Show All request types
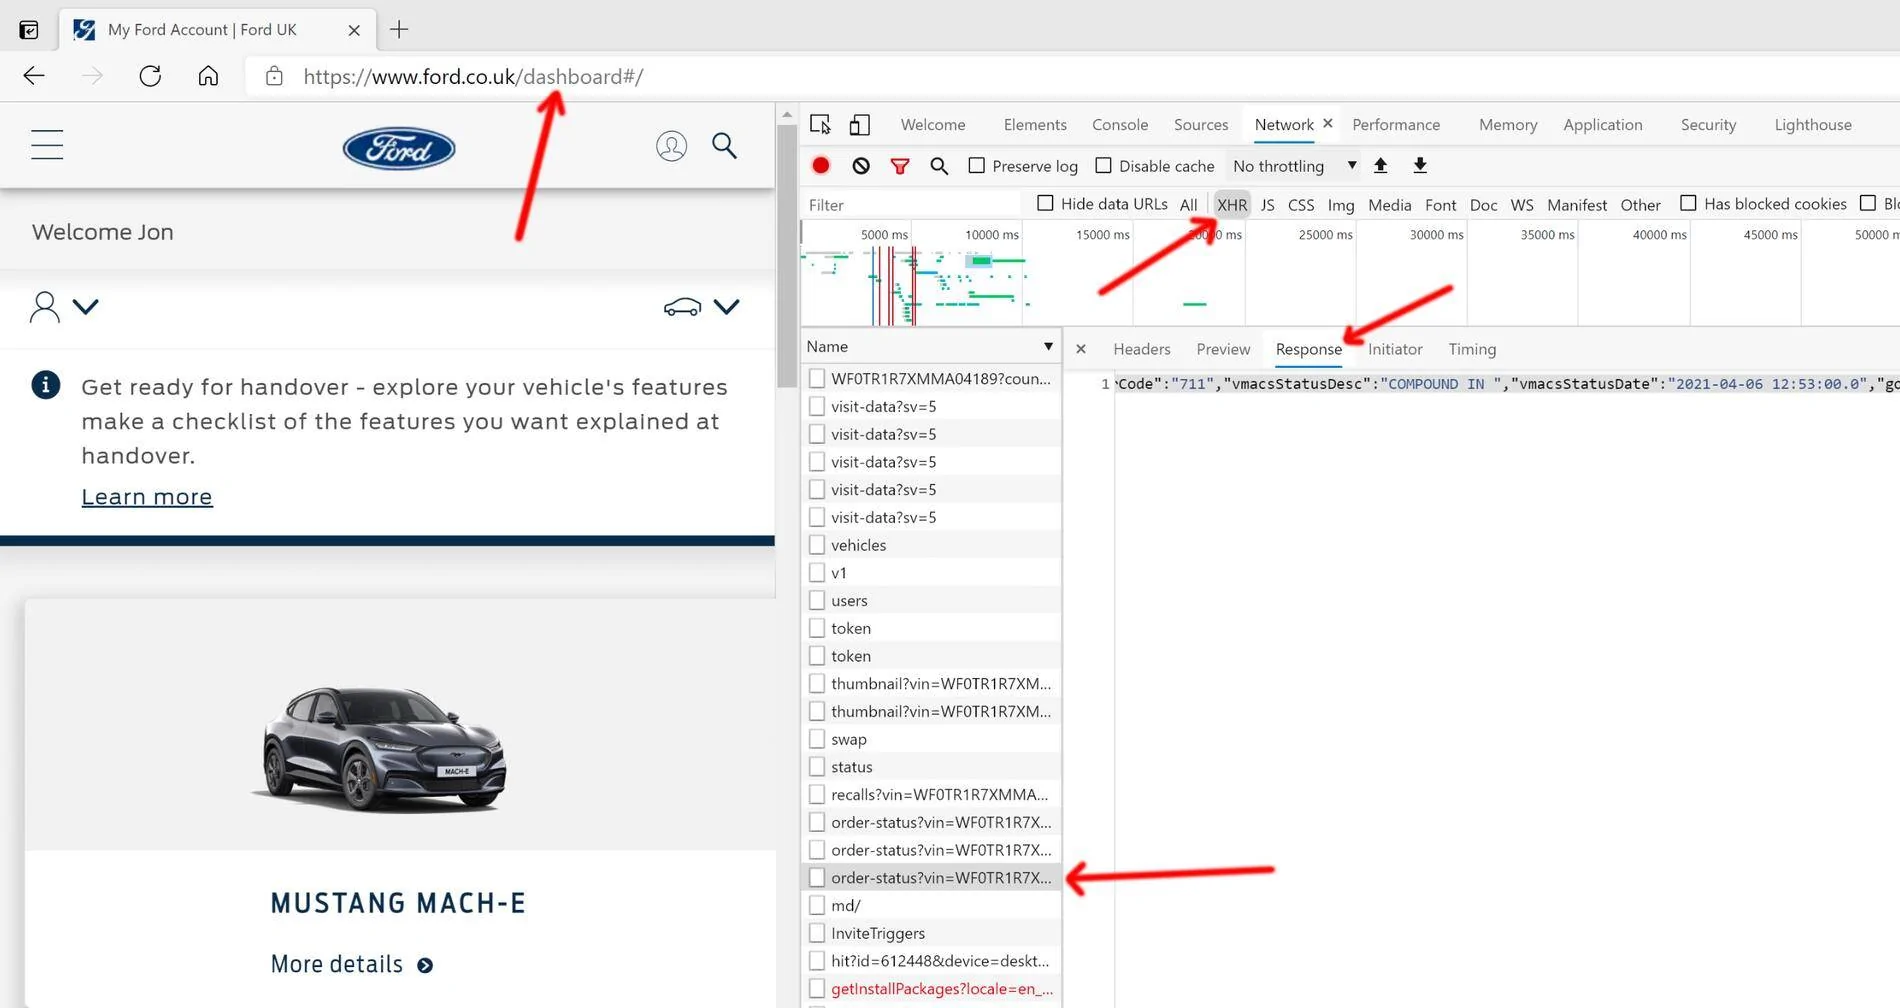 [x=1188, y=205]
